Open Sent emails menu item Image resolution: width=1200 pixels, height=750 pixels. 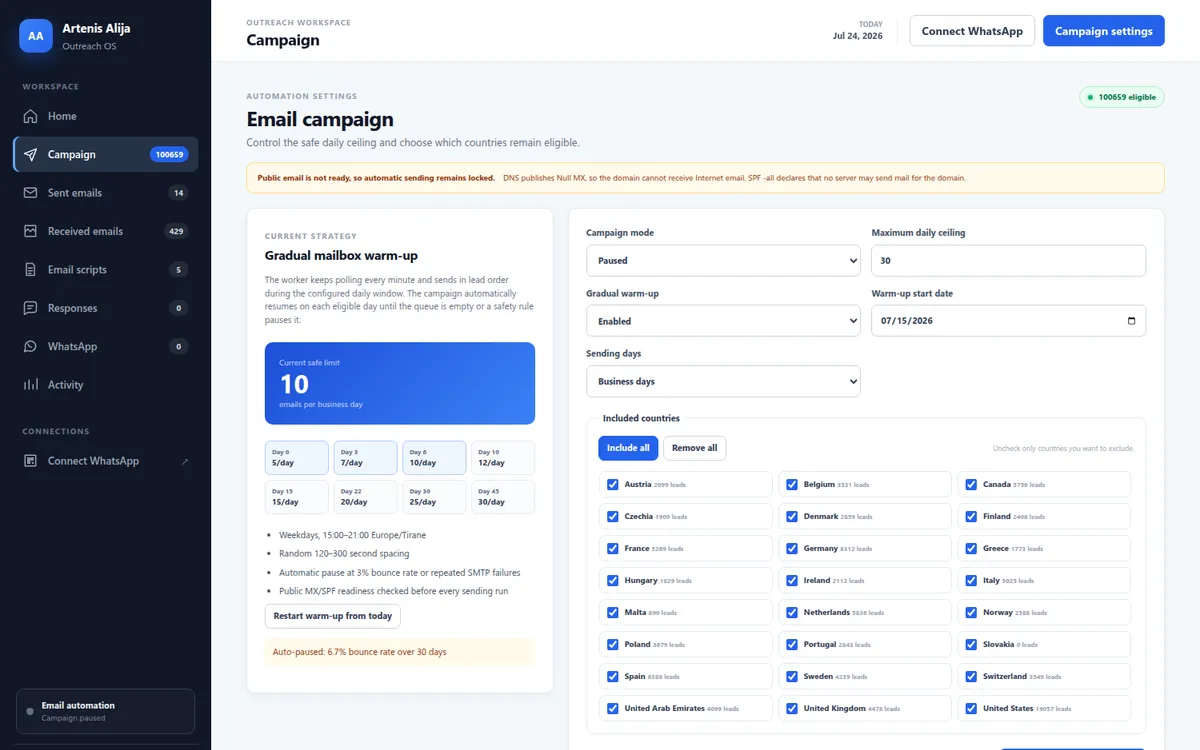pyautogui.click(x=105, y=193)
